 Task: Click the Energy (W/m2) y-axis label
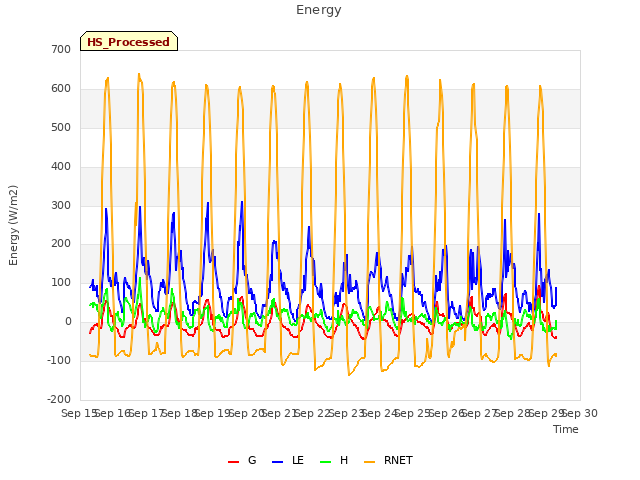pyautogui.click(x=13, y=225)
